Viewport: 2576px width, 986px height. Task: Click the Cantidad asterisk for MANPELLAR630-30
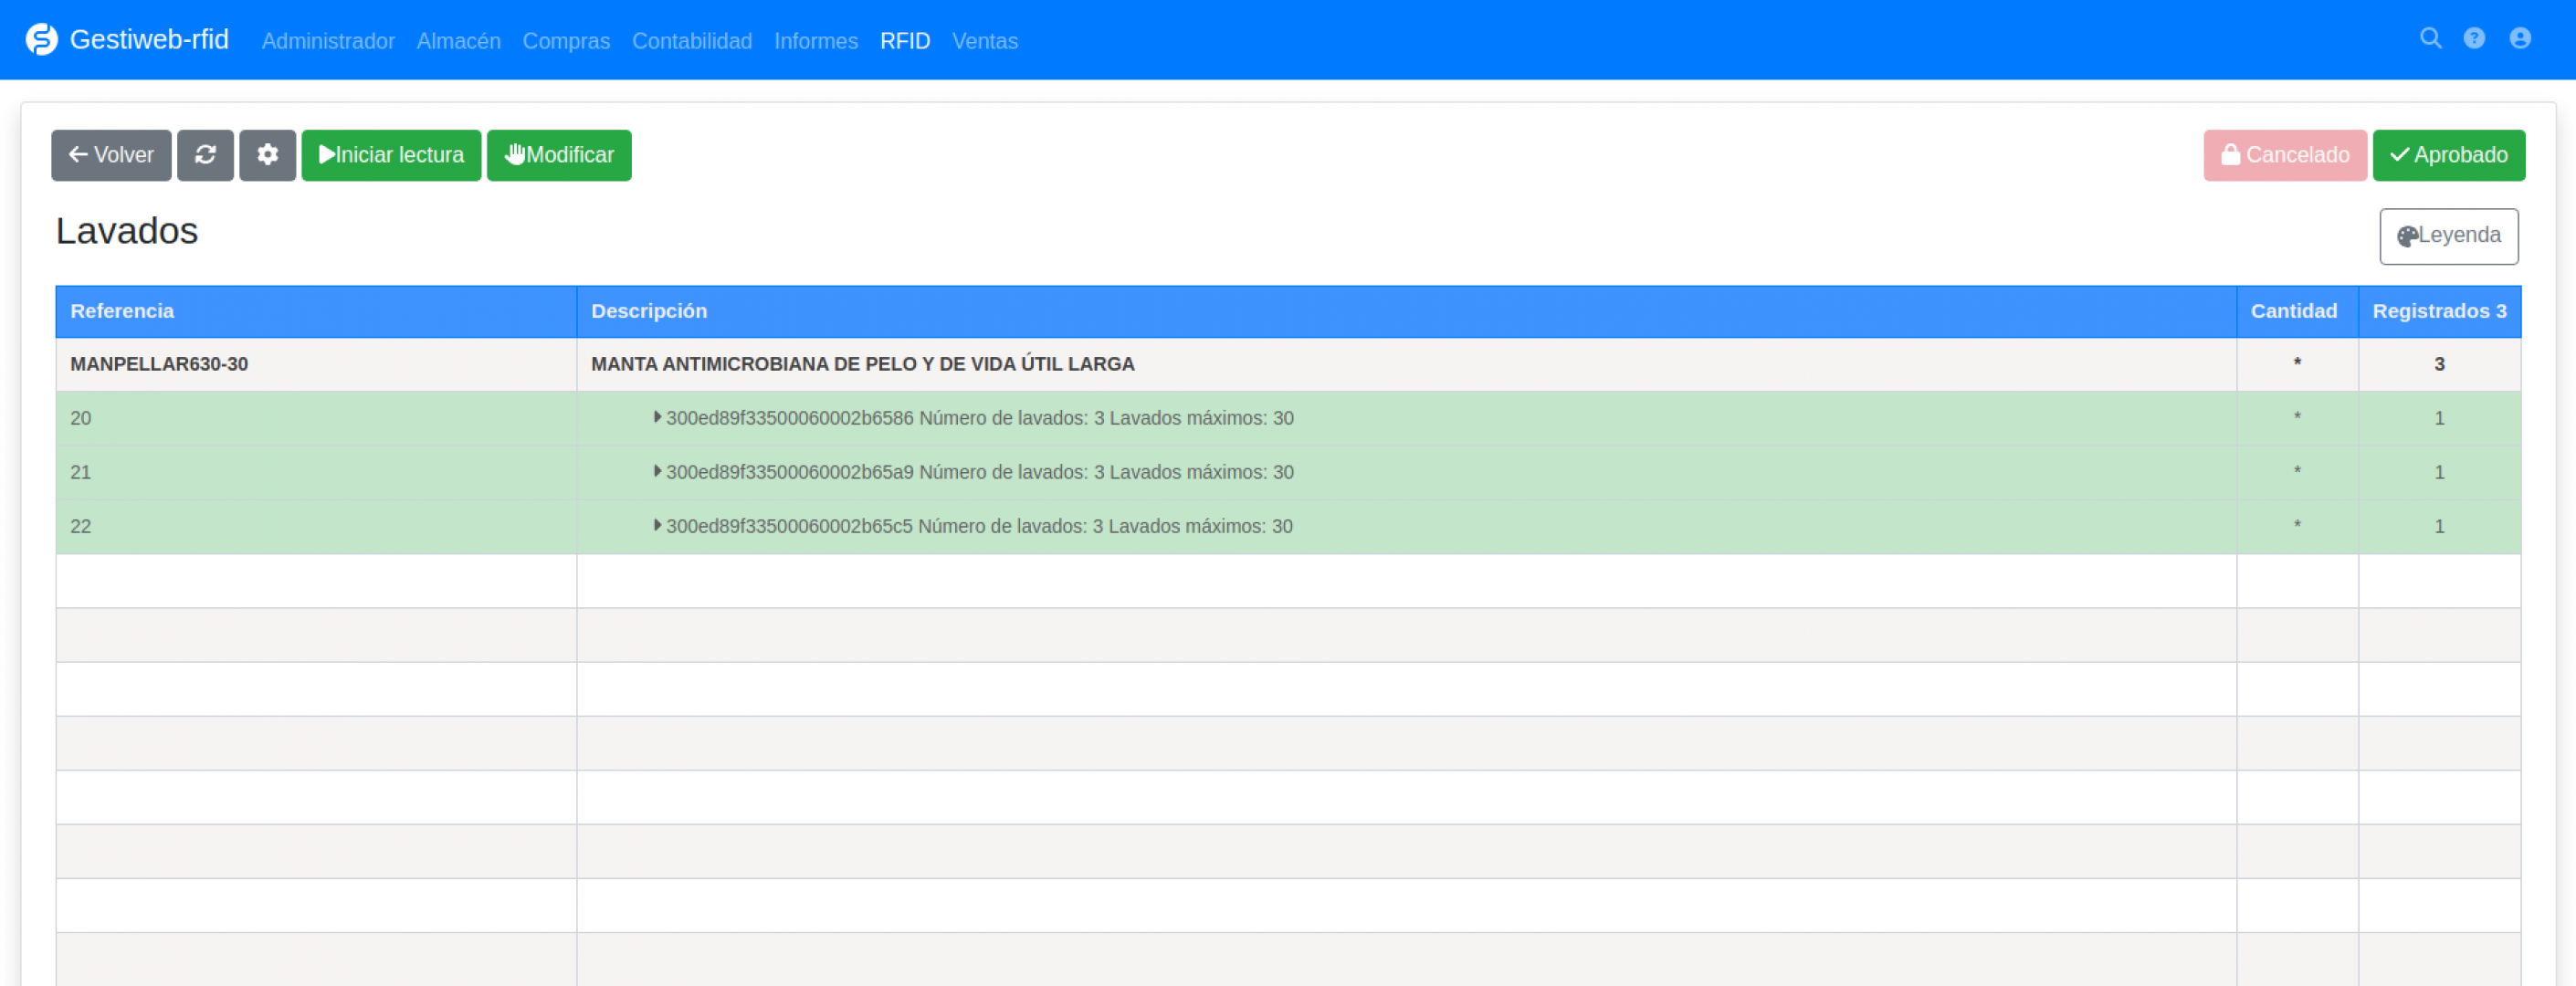click(2297, 364)
